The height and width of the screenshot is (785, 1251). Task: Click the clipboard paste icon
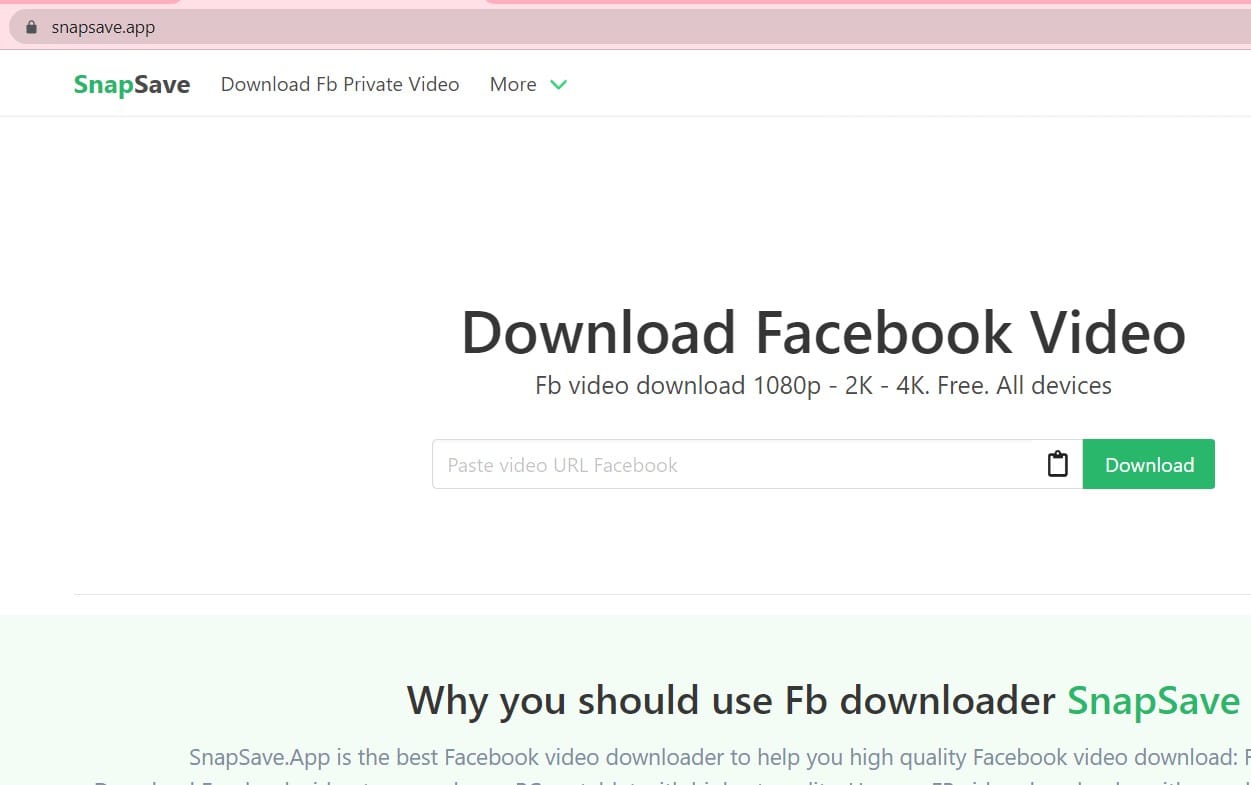point(1057,464)
